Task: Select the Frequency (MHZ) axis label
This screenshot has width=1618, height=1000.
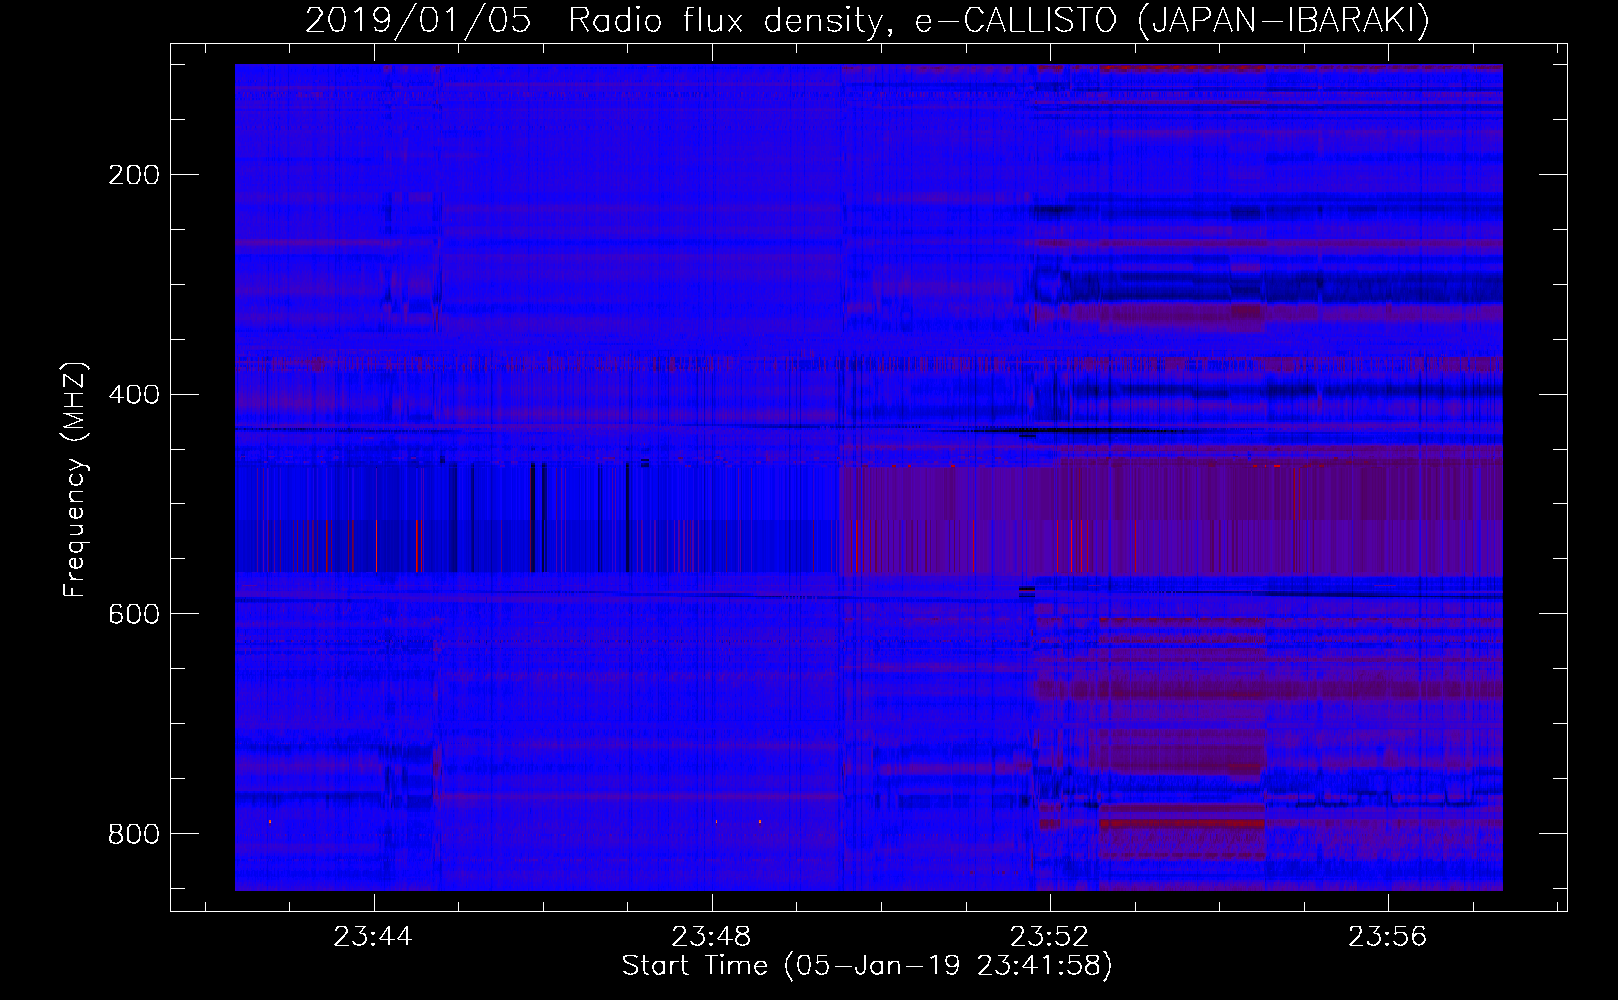Action: tap(75, 479)
